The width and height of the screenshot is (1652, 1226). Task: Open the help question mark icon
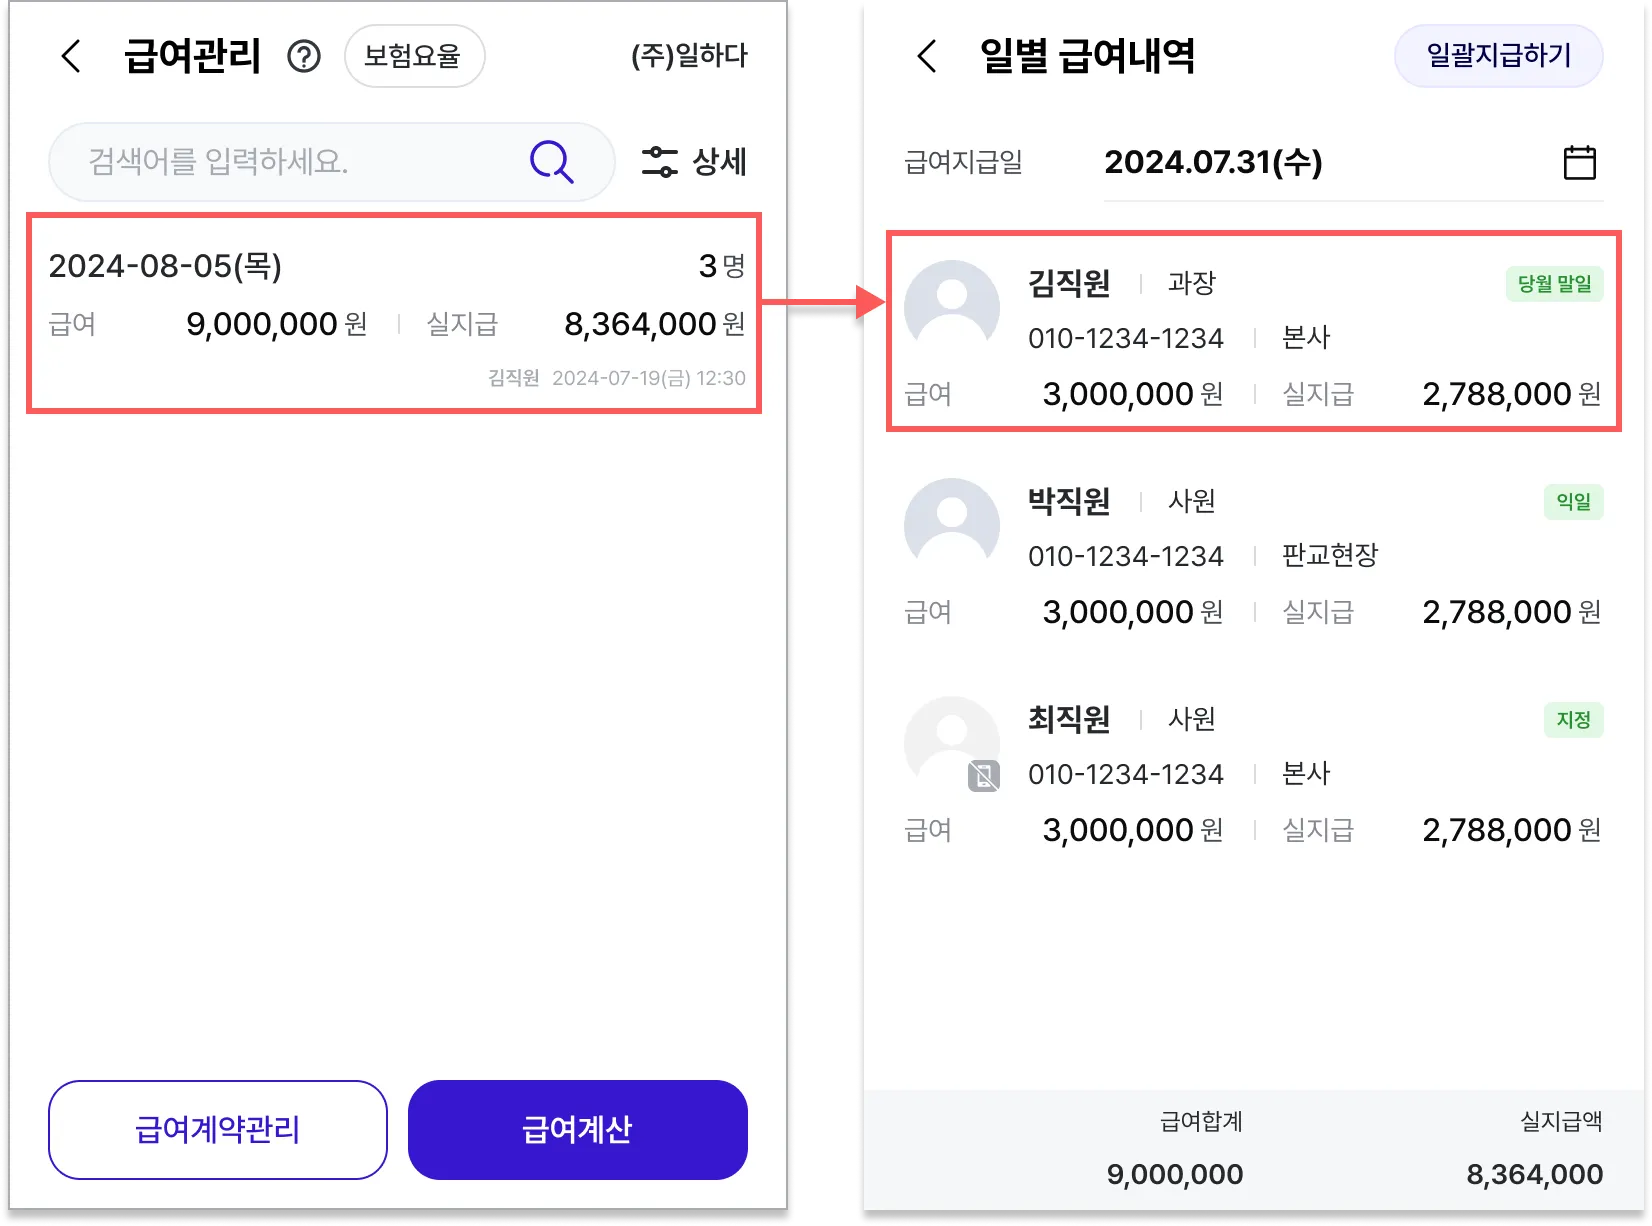pyautogui.click(x=304, y=56)
